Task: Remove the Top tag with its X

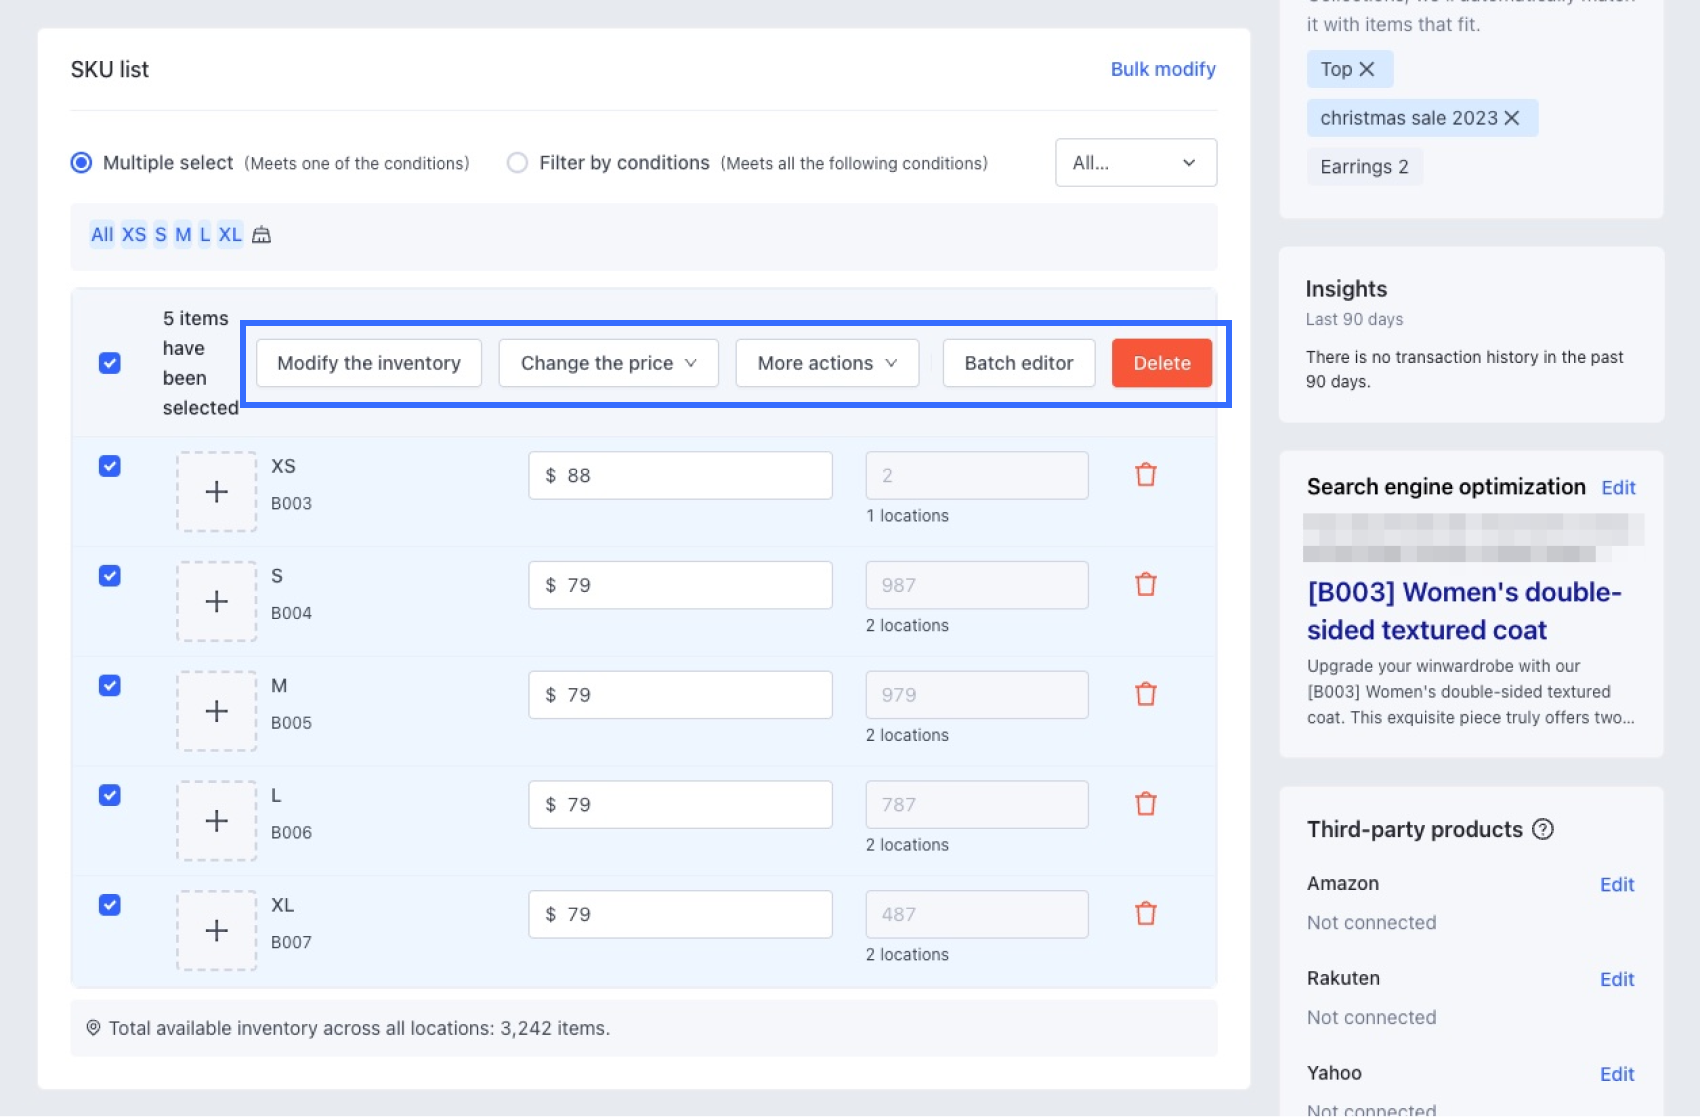Action: point(1367,69)
